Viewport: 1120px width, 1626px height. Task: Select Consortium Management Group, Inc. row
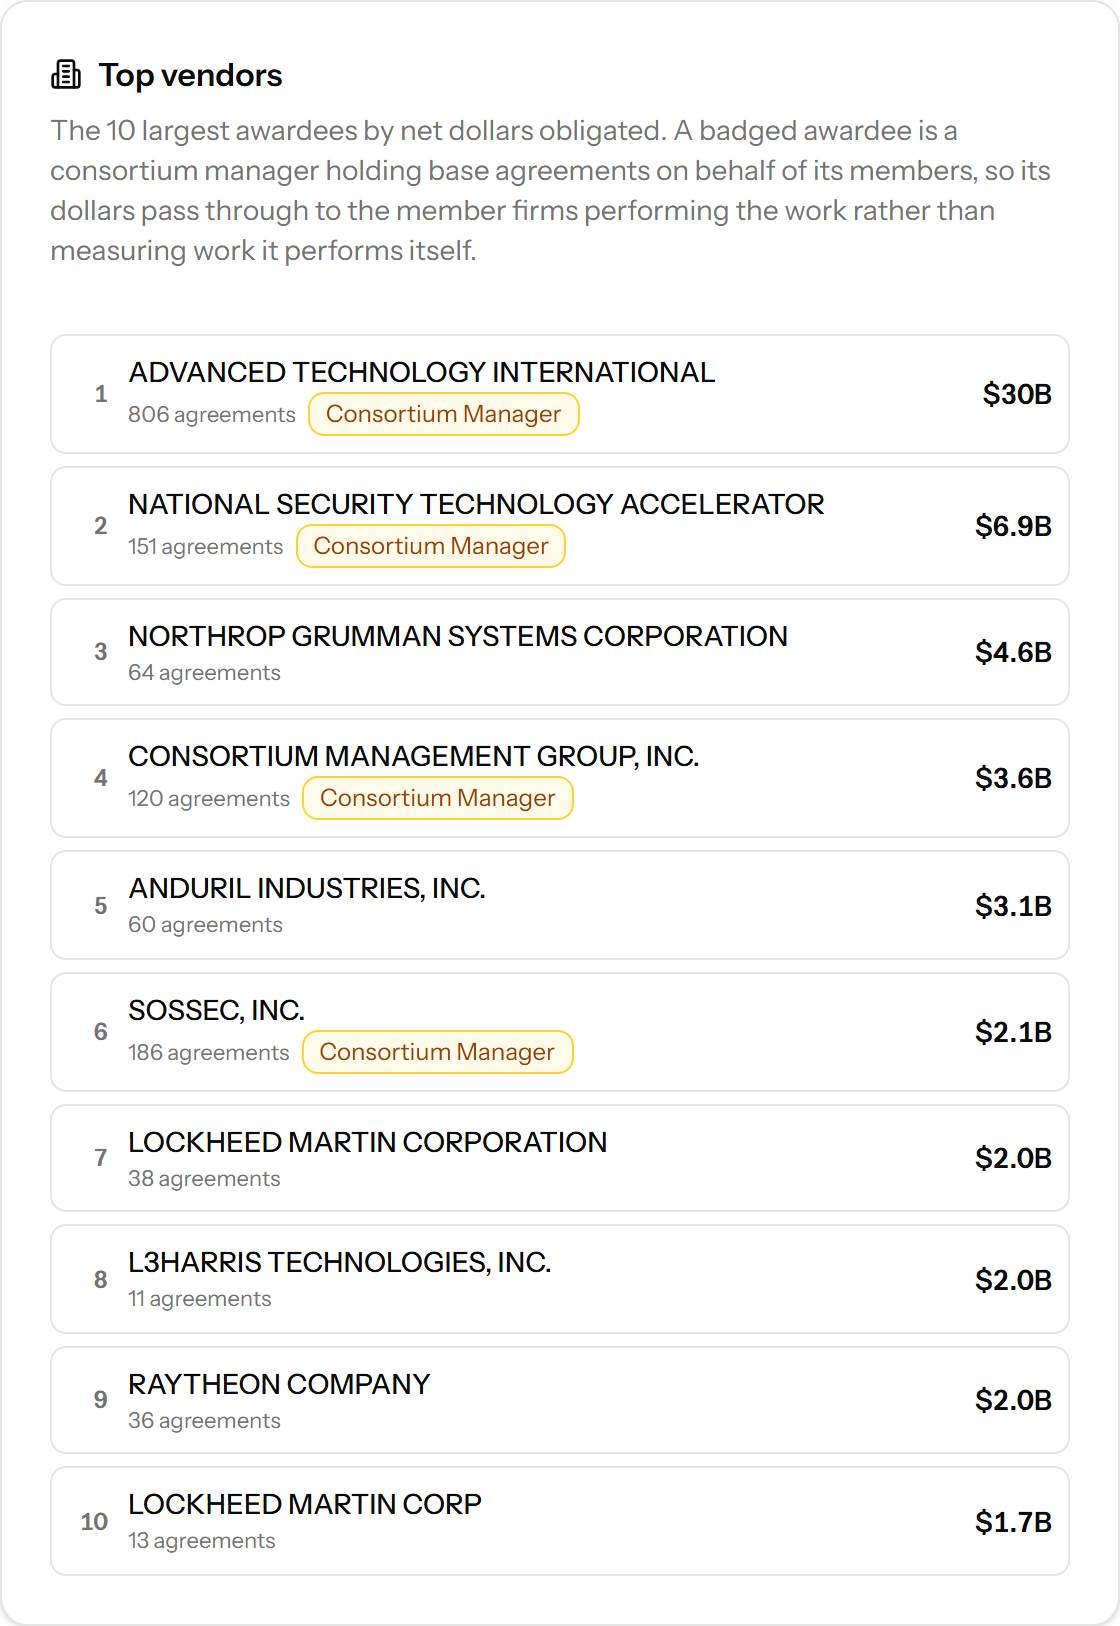(x=560, y=778)
